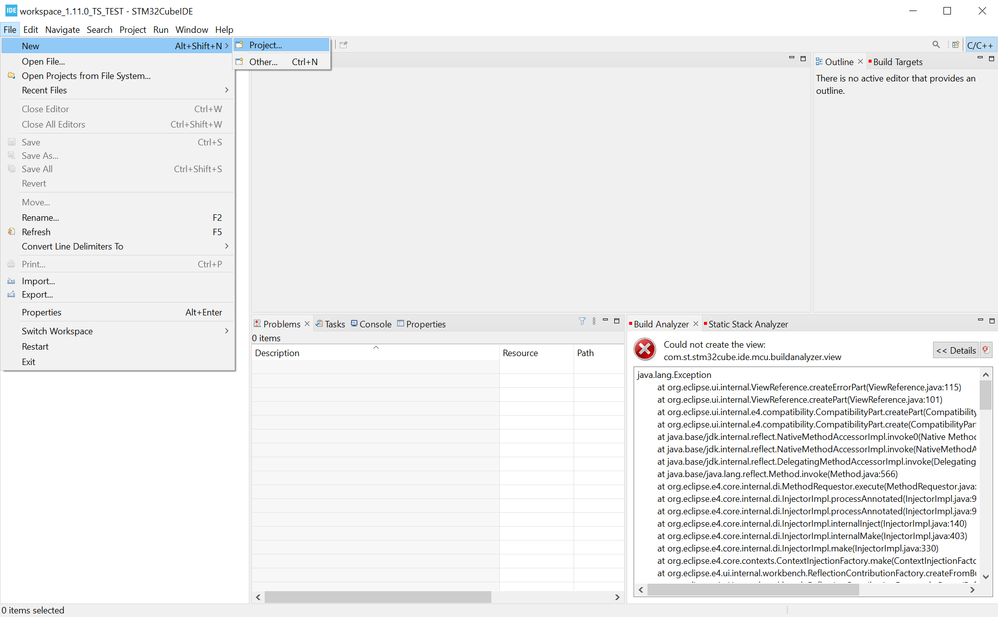Open the Help menu
This screenshot has width=998, height=617.
(224, 29)
